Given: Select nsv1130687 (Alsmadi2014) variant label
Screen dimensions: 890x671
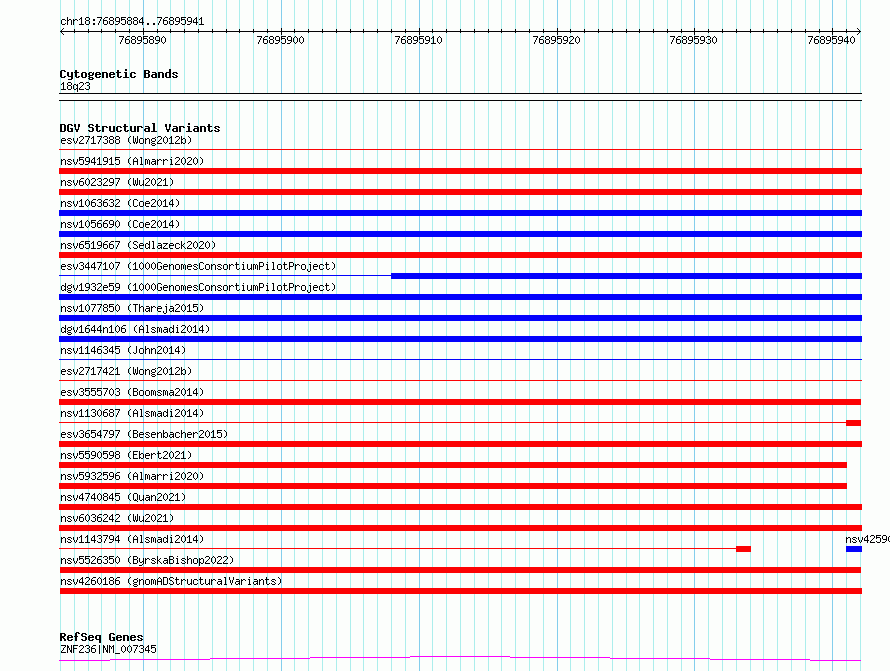Looking at the screenshot, I should point(132,413).
